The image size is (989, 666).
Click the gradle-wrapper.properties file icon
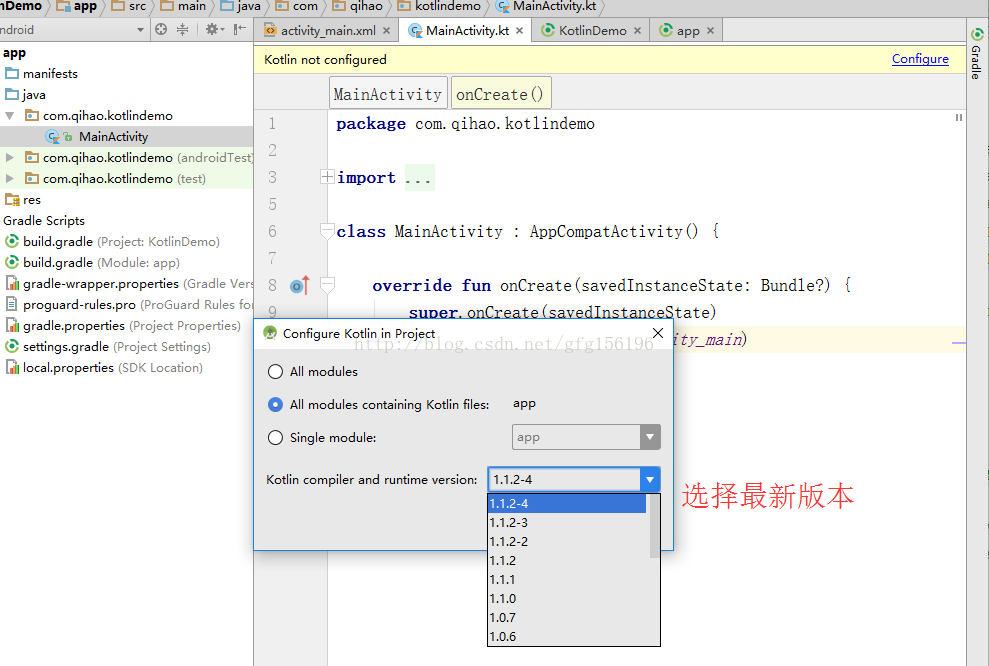click(12, 283)
